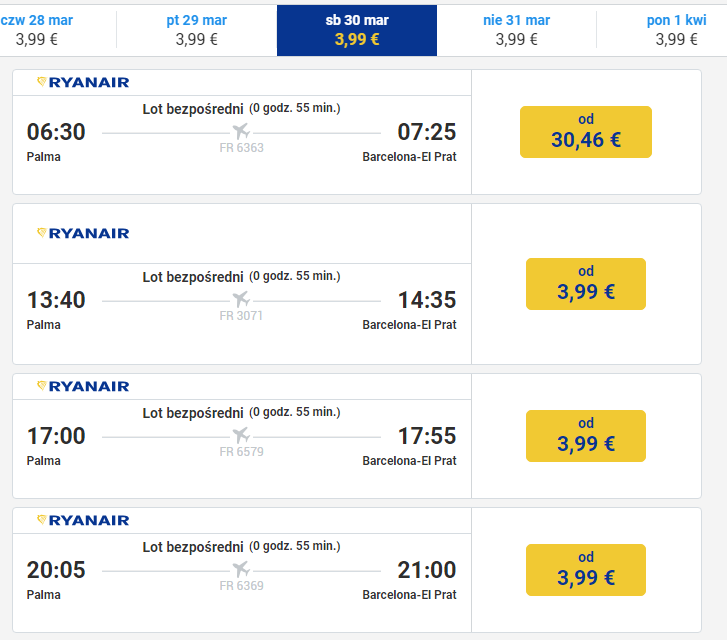Switch to the nie 31 mar date tab
727x640 pixels.
point(517,30)
